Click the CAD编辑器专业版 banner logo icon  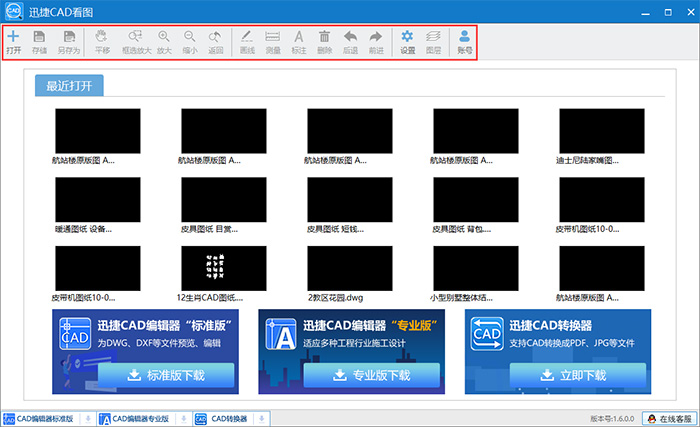tap(281, 334)
